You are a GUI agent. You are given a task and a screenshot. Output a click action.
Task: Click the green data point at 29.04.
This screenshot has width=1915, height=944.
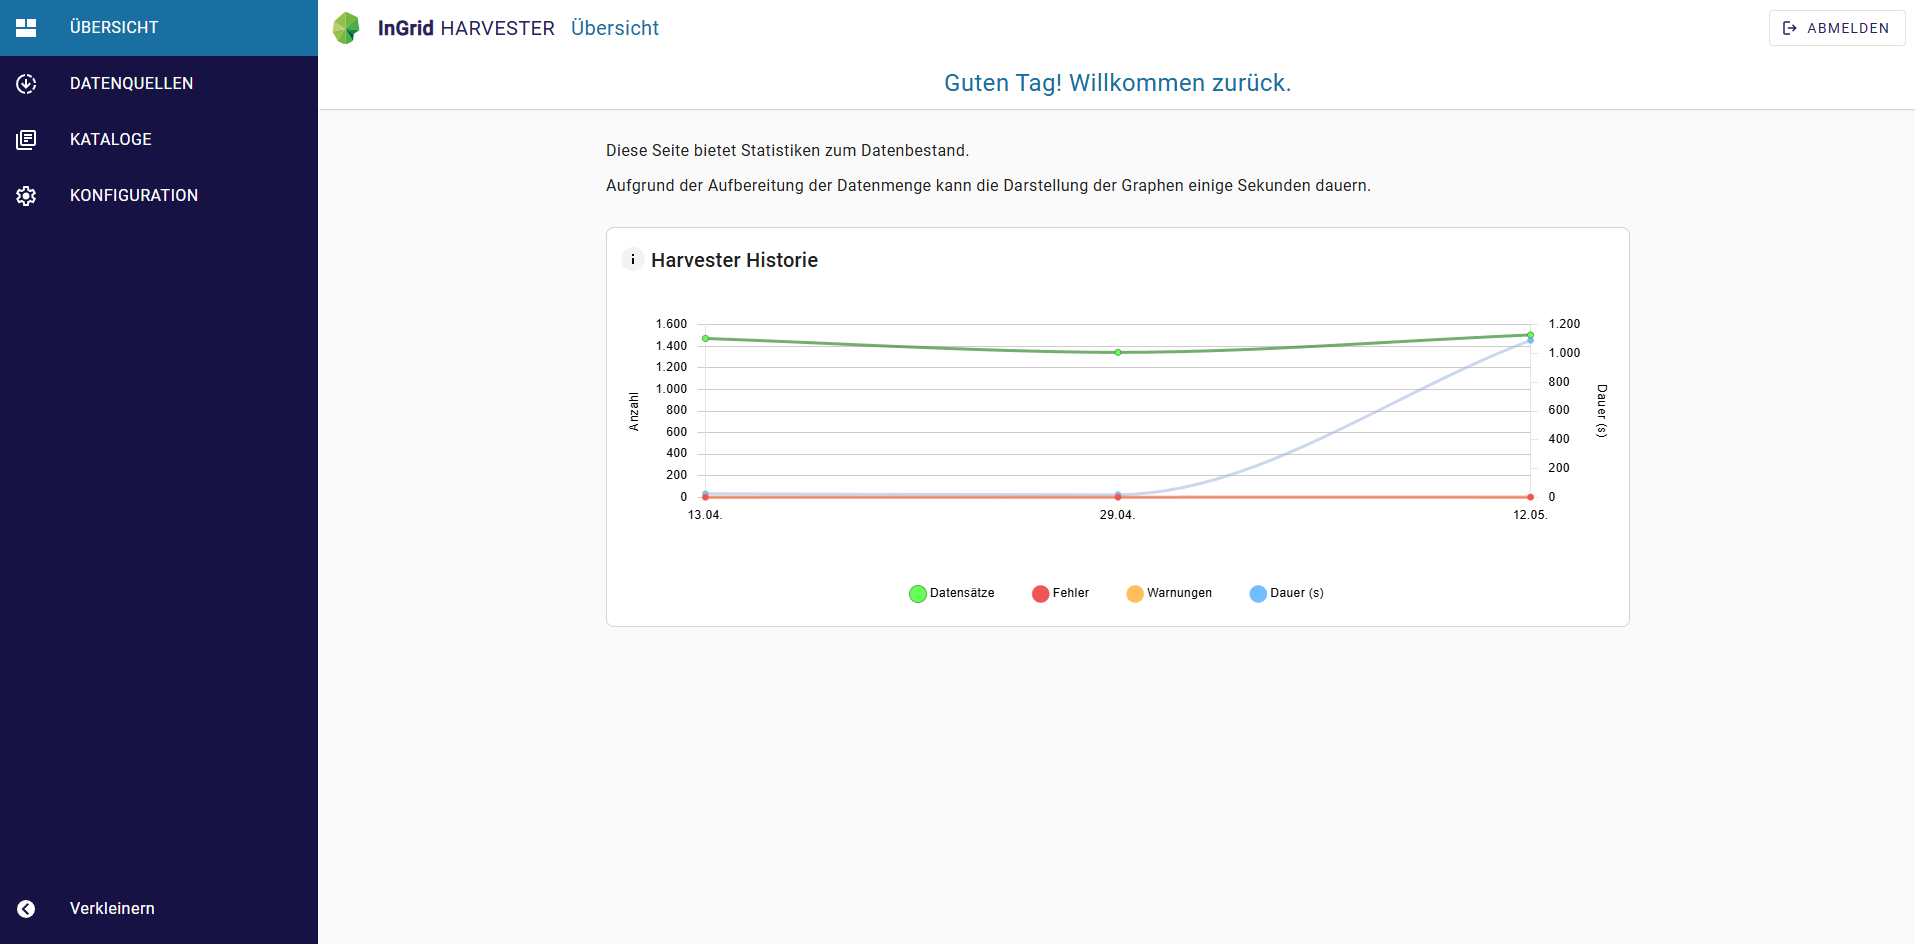1118,352
